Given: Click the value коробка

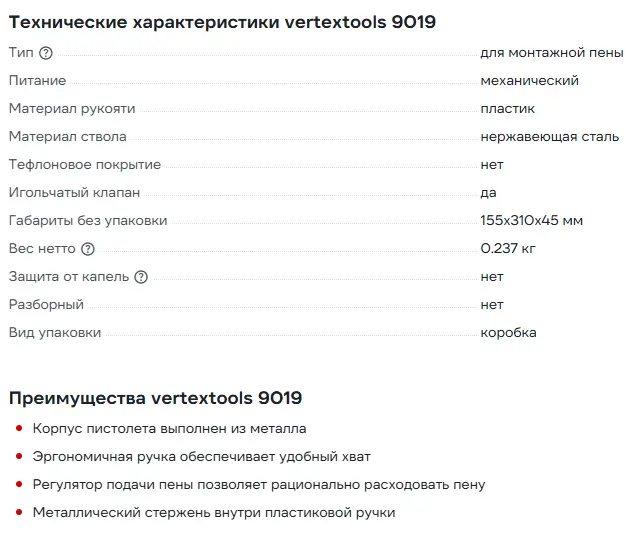Looking at the screenshot, I should click(x=508, y=333).
